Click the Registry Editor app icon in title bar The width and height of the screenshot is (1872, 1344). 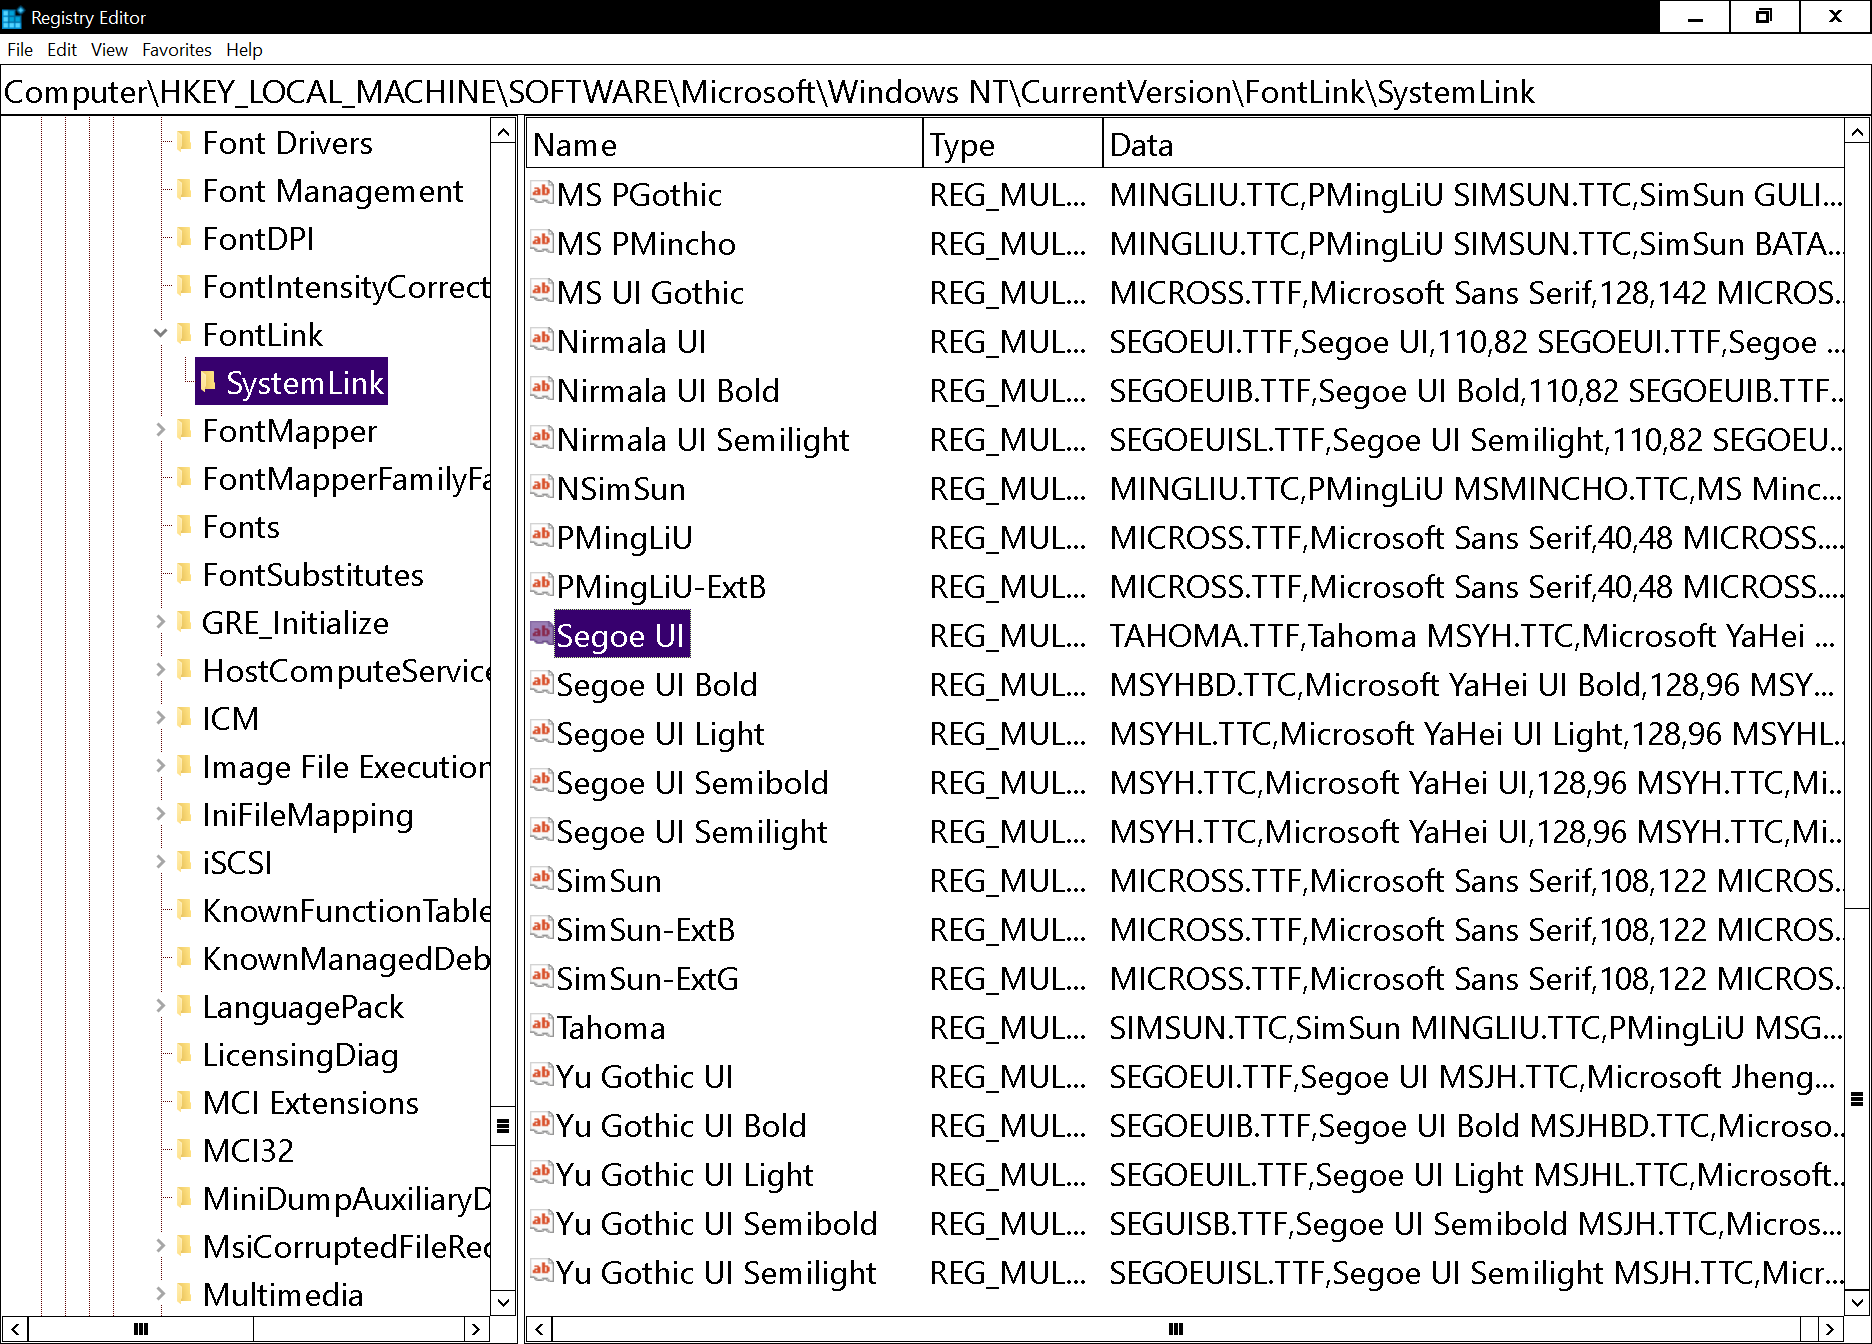(x=13, y=17)
